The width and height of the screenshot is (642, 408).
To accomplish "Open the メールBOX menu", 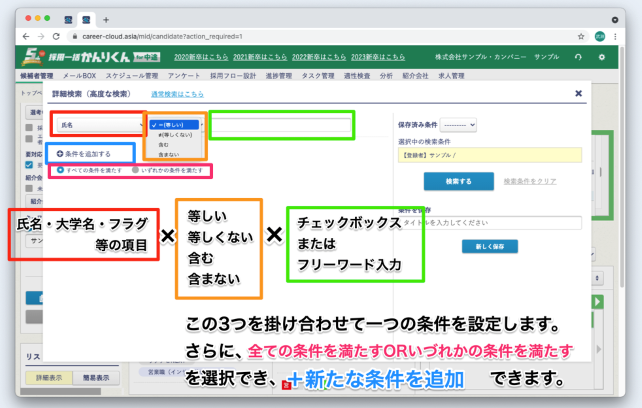I will [x=79, y=76].
